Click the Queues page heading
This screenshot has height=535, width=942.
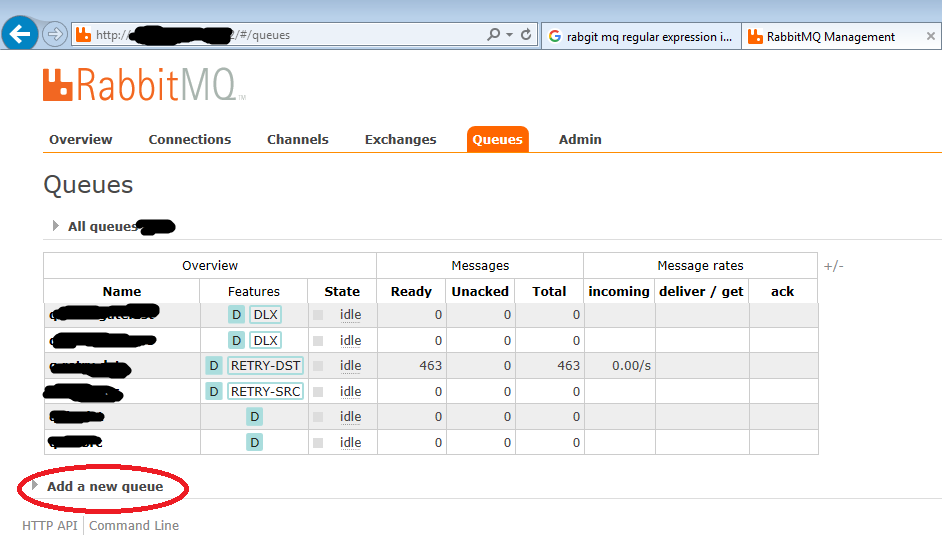pyautogui.click(x=88, y=185)
